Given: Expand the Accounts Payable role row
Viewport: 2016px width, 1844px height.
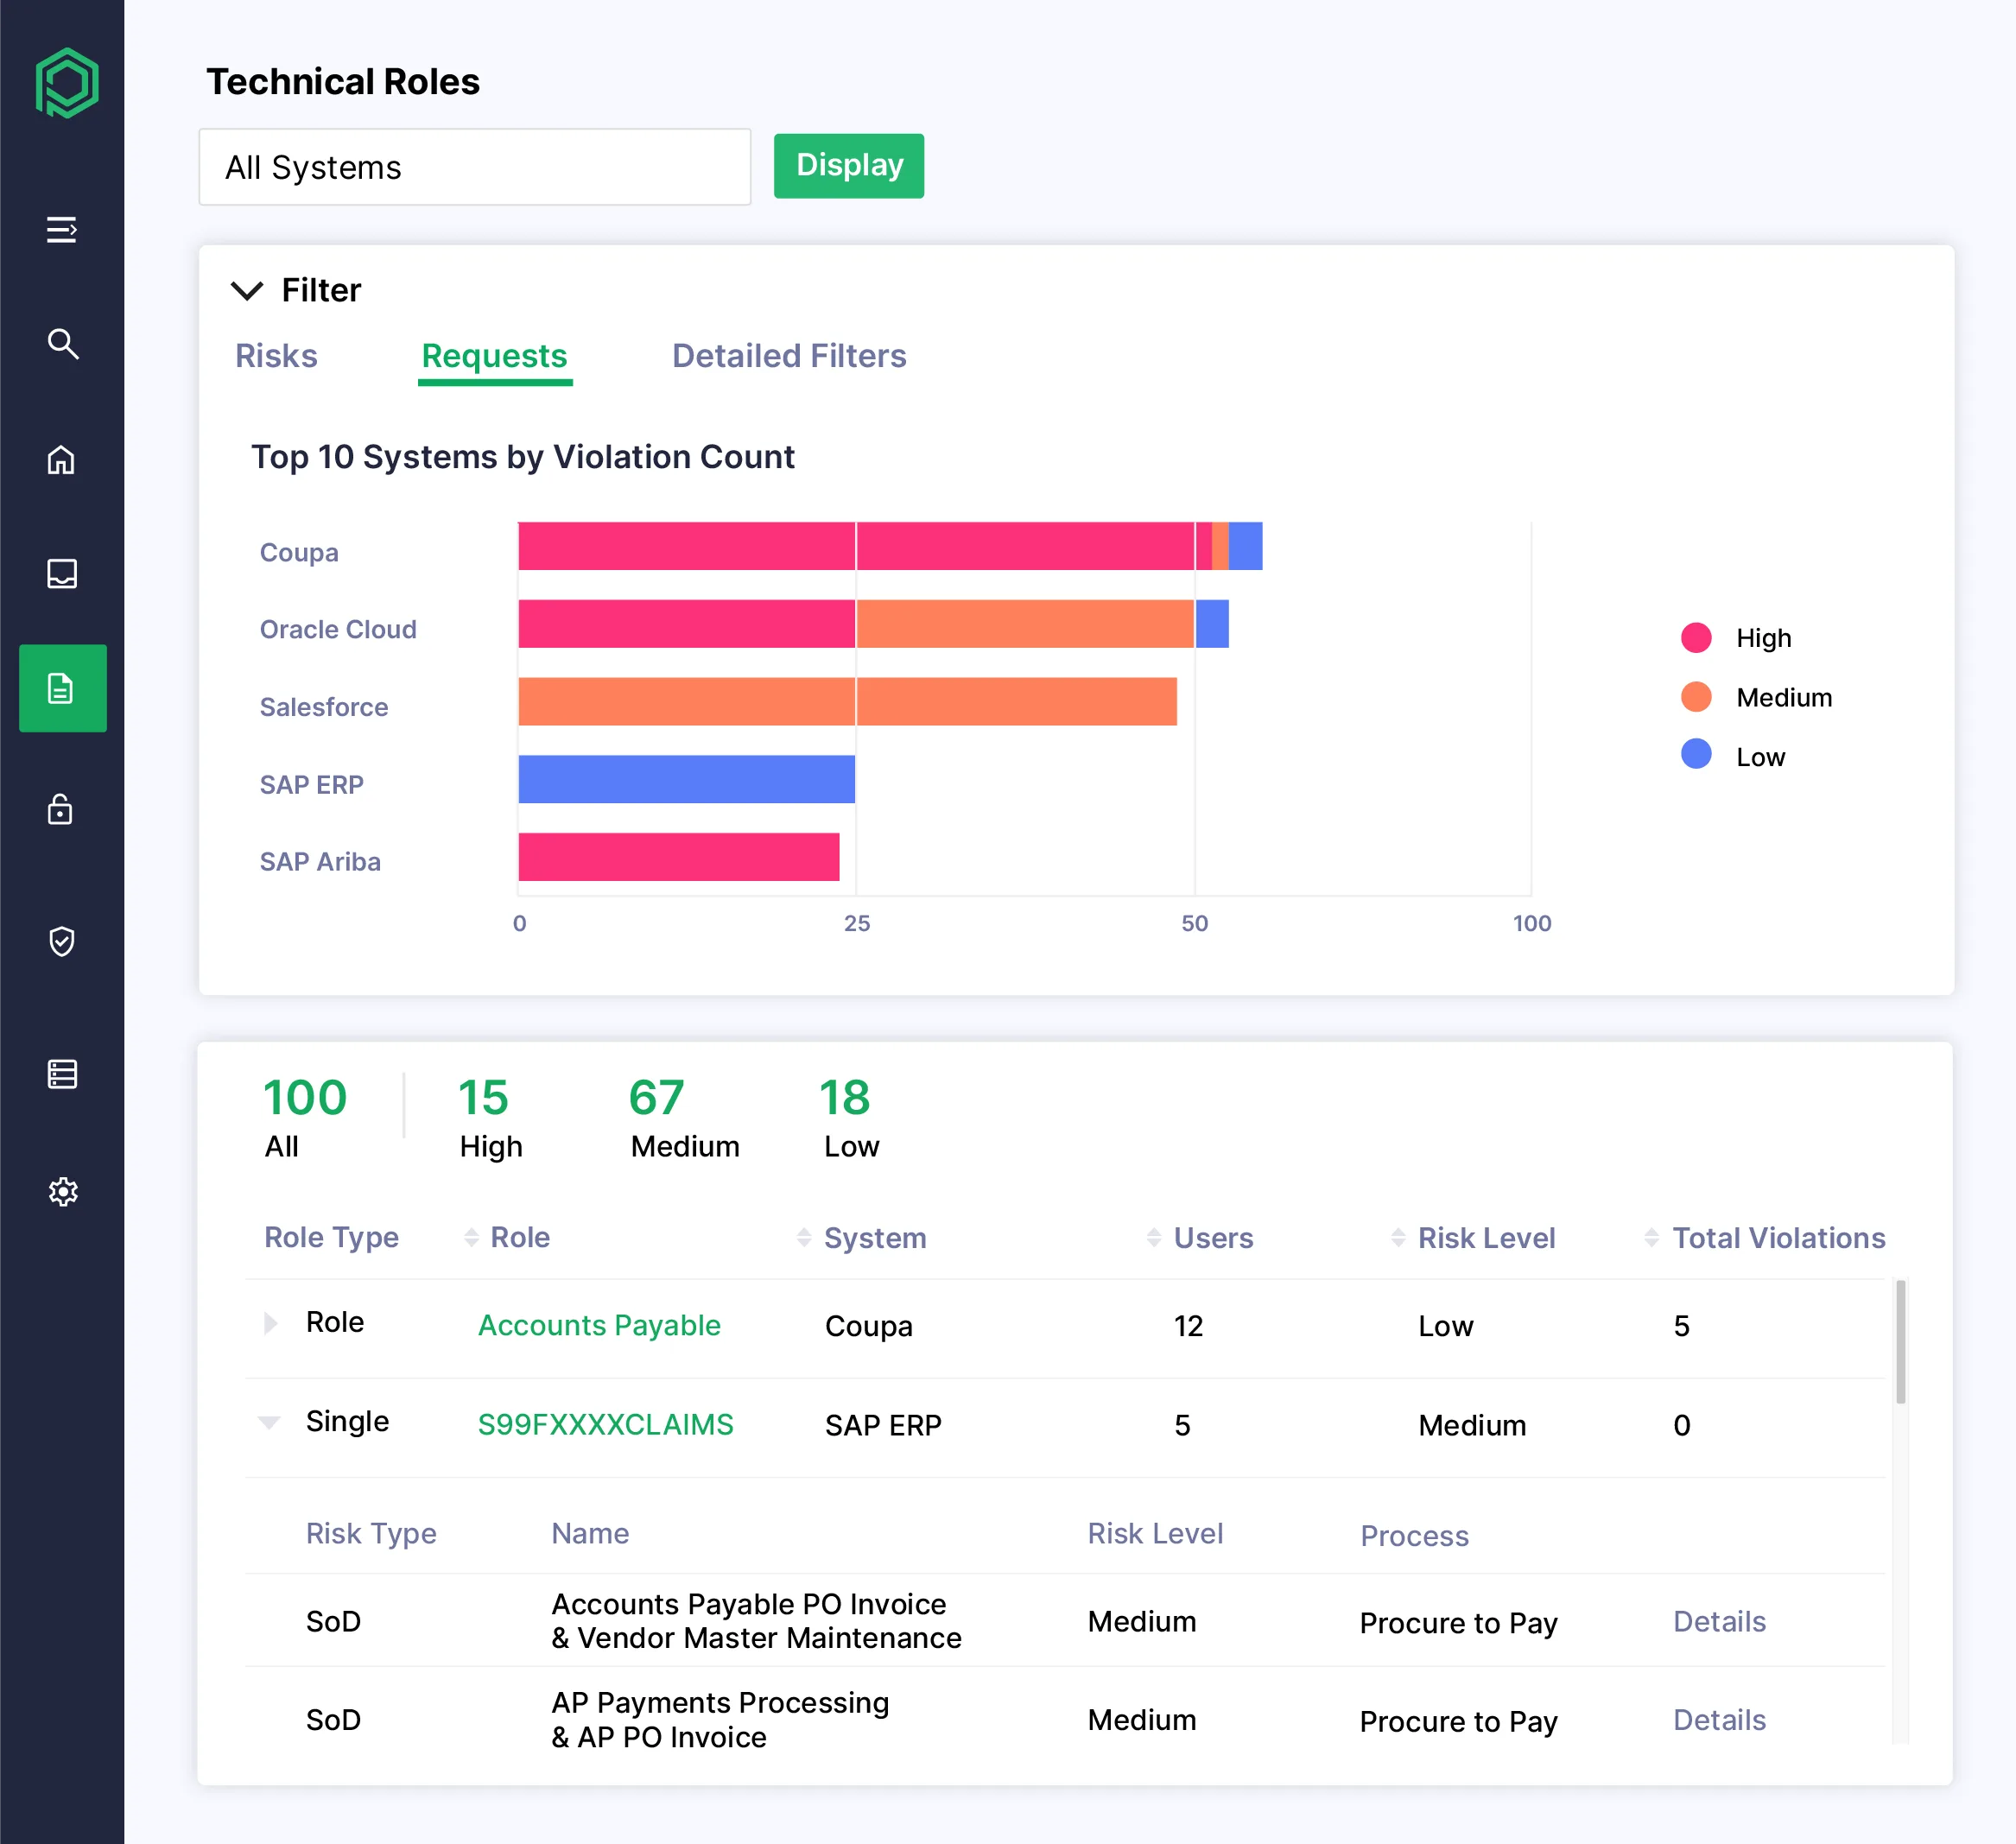Looking at the screenshot, I should point(270,1323).
